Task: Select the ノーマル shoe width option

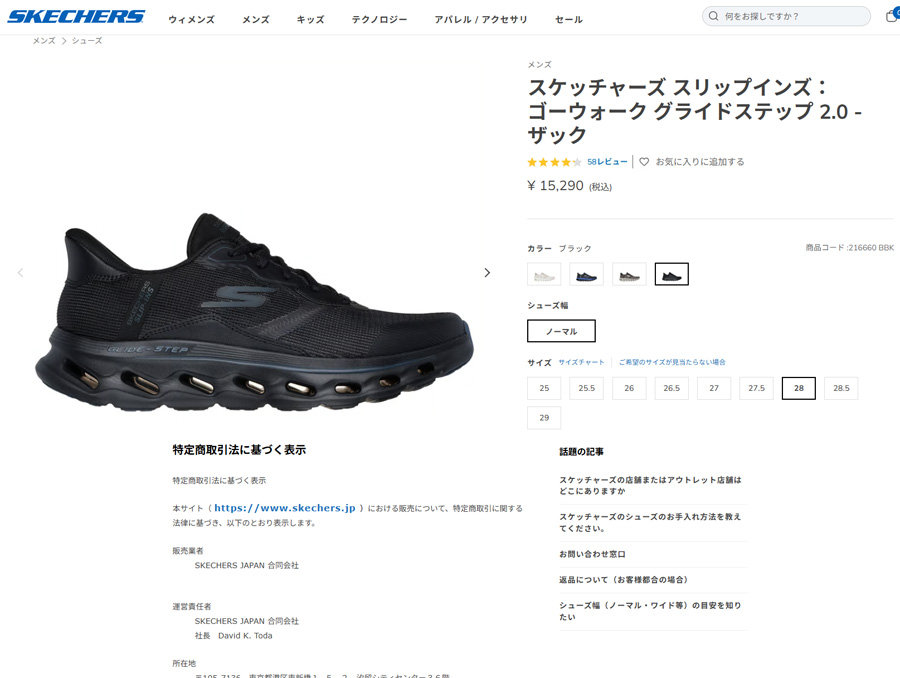Action: (561, 331)
